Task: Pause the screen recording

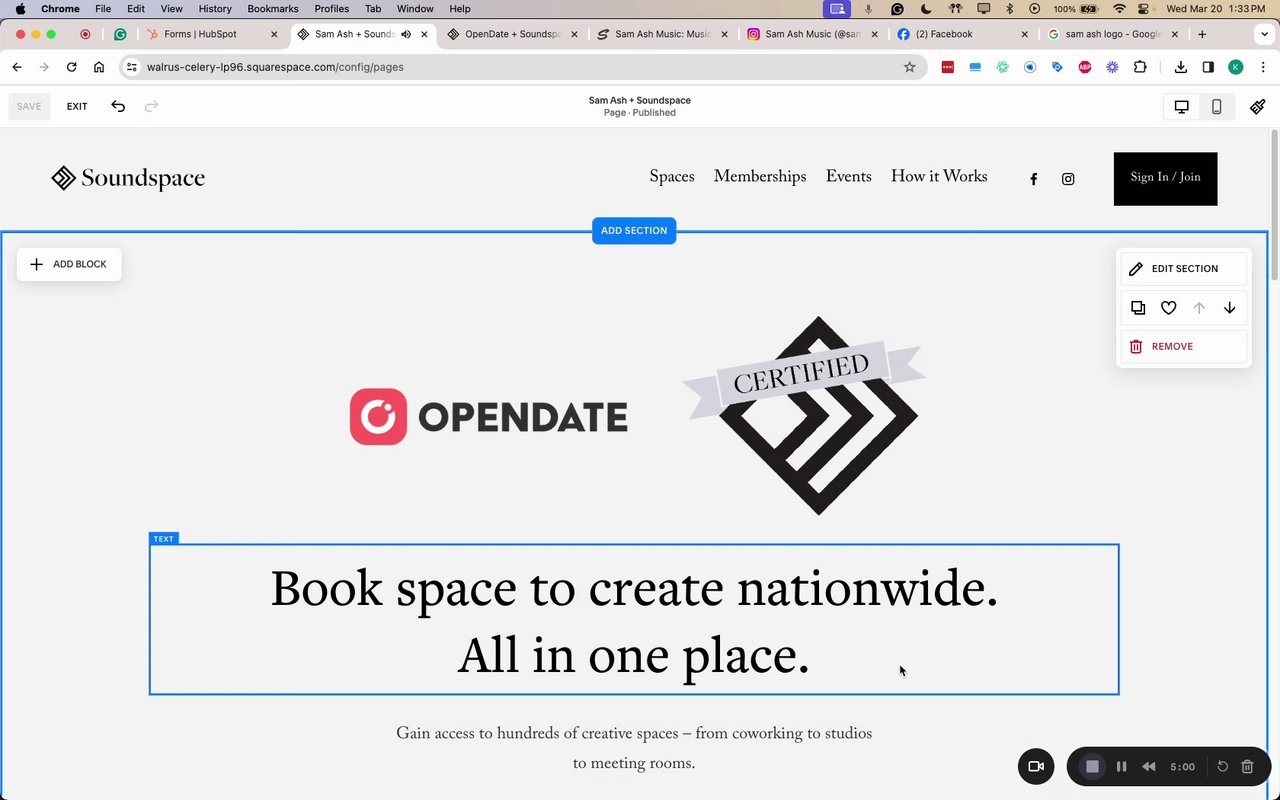Action: point(1122,767)
